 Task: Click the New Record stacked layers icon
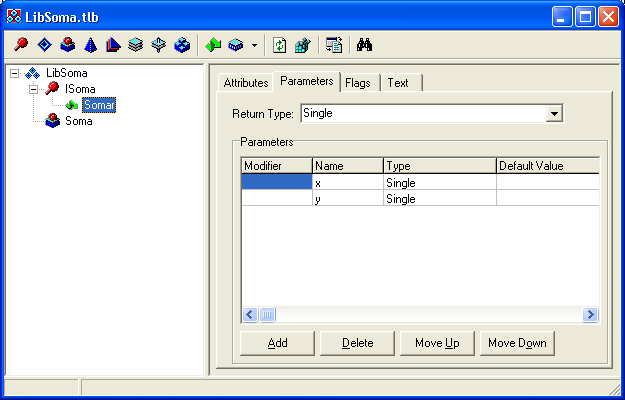point(135,45)
